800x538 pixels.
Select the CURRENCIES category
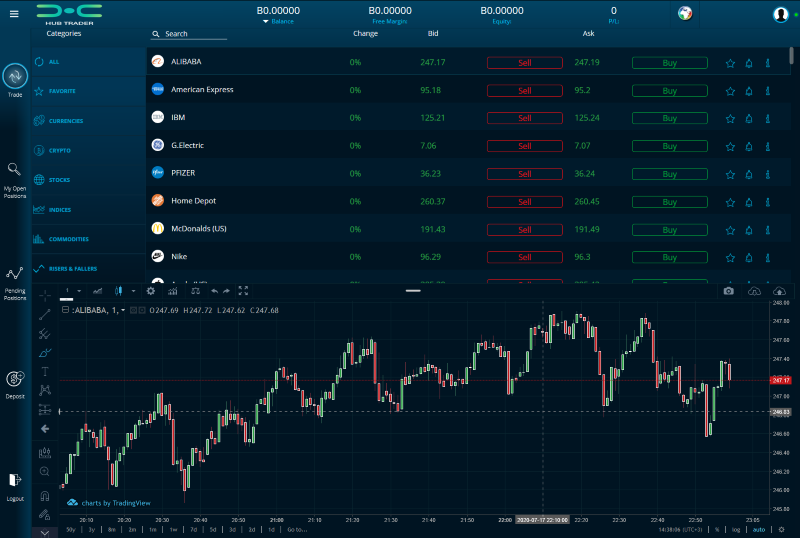[x=89, y=121]
